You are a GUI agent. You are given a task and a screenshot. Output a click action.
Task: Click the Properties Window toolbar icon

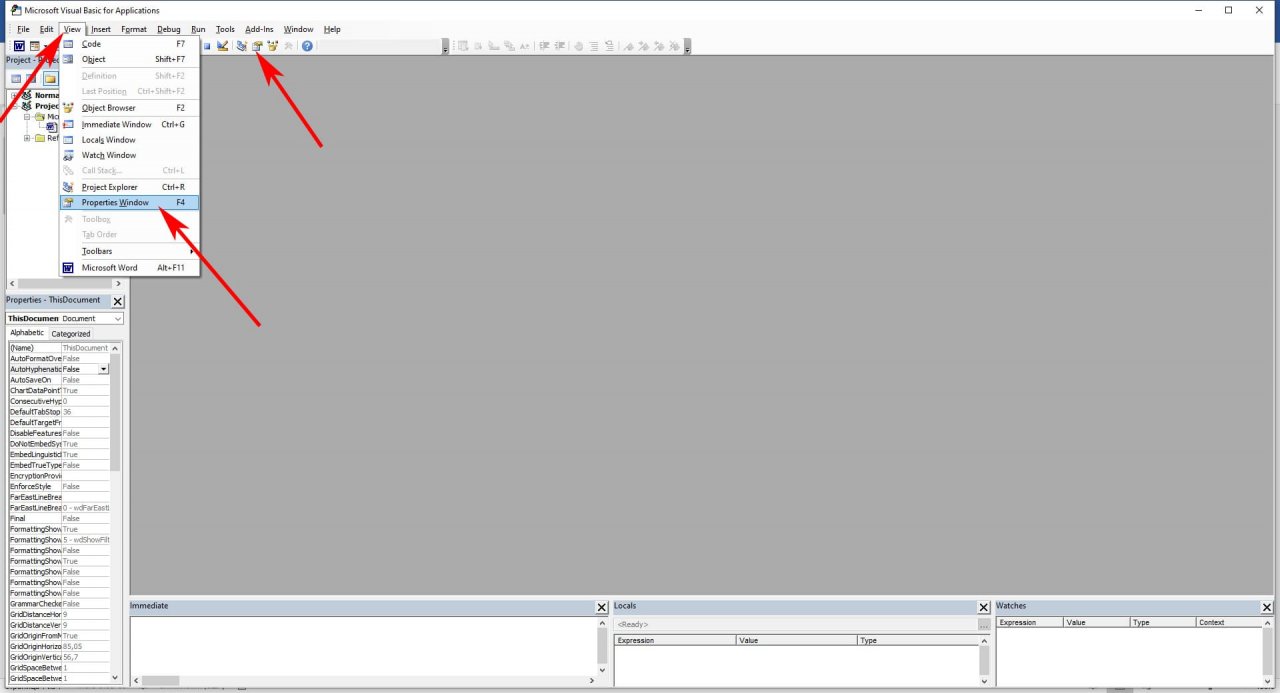(257, 46)
